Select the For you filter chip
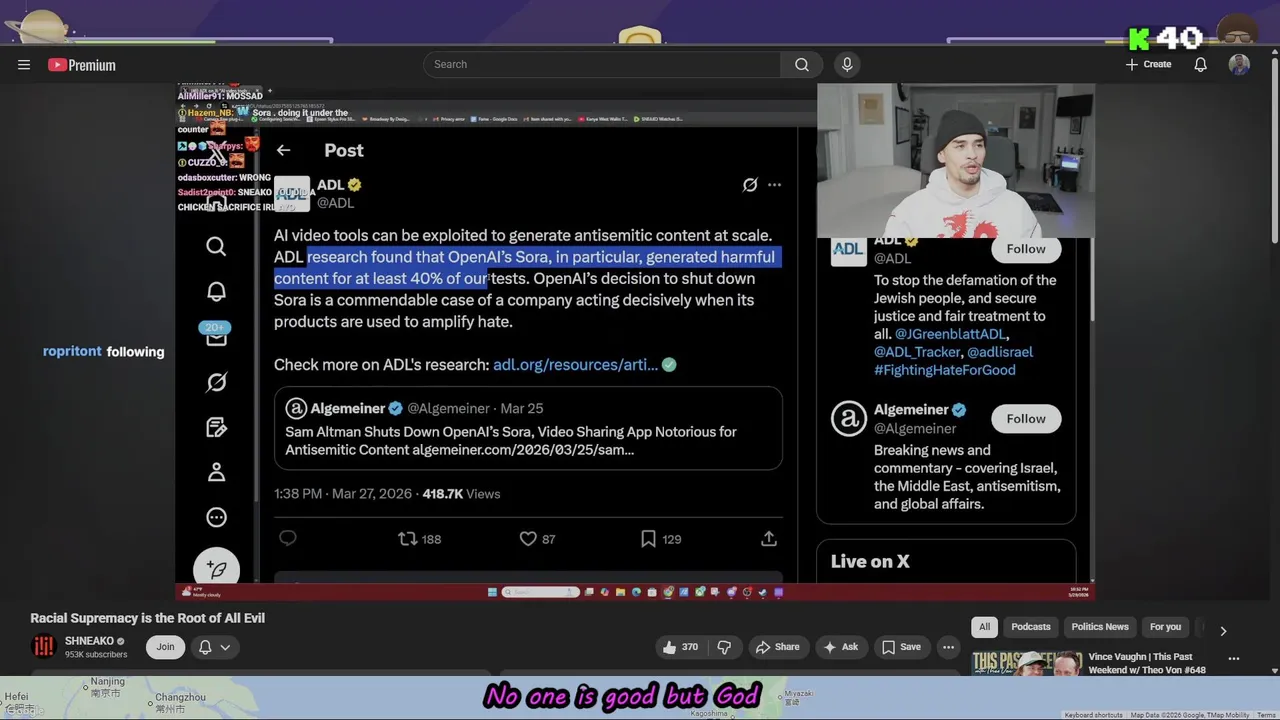 coord(1165,627)
